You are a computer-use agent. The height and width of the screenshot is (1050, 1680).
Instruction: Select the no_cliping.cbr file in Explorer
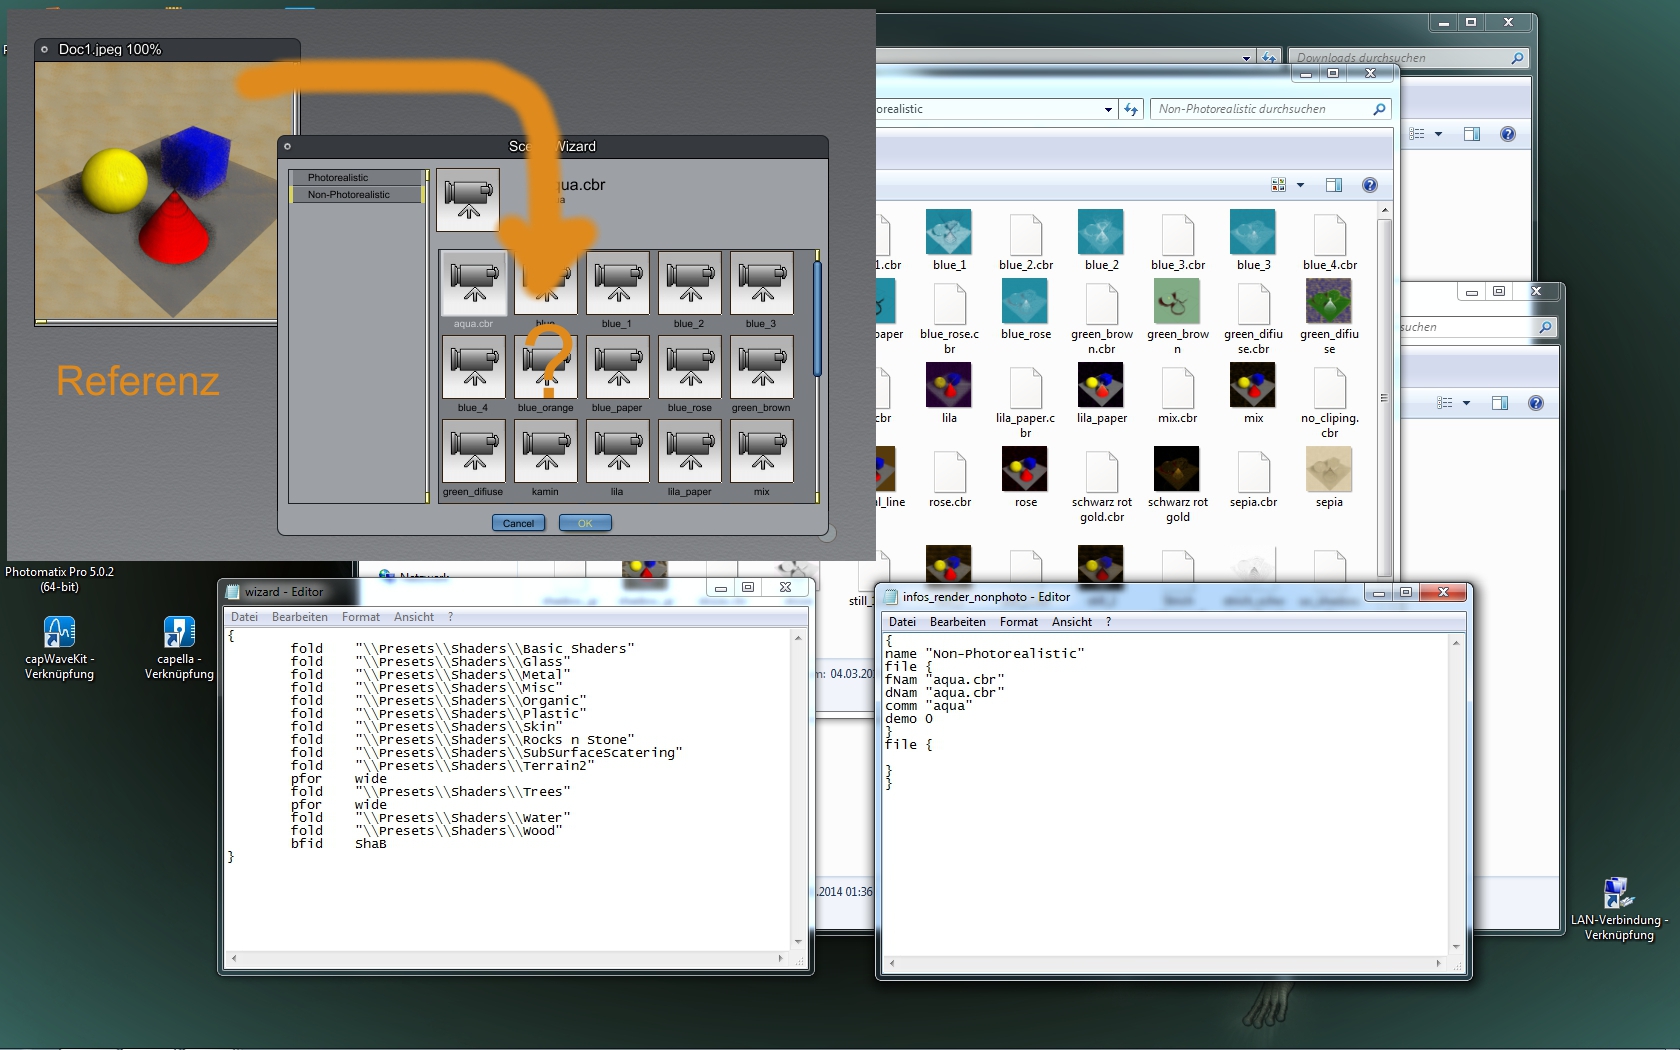coord(1330,401)
